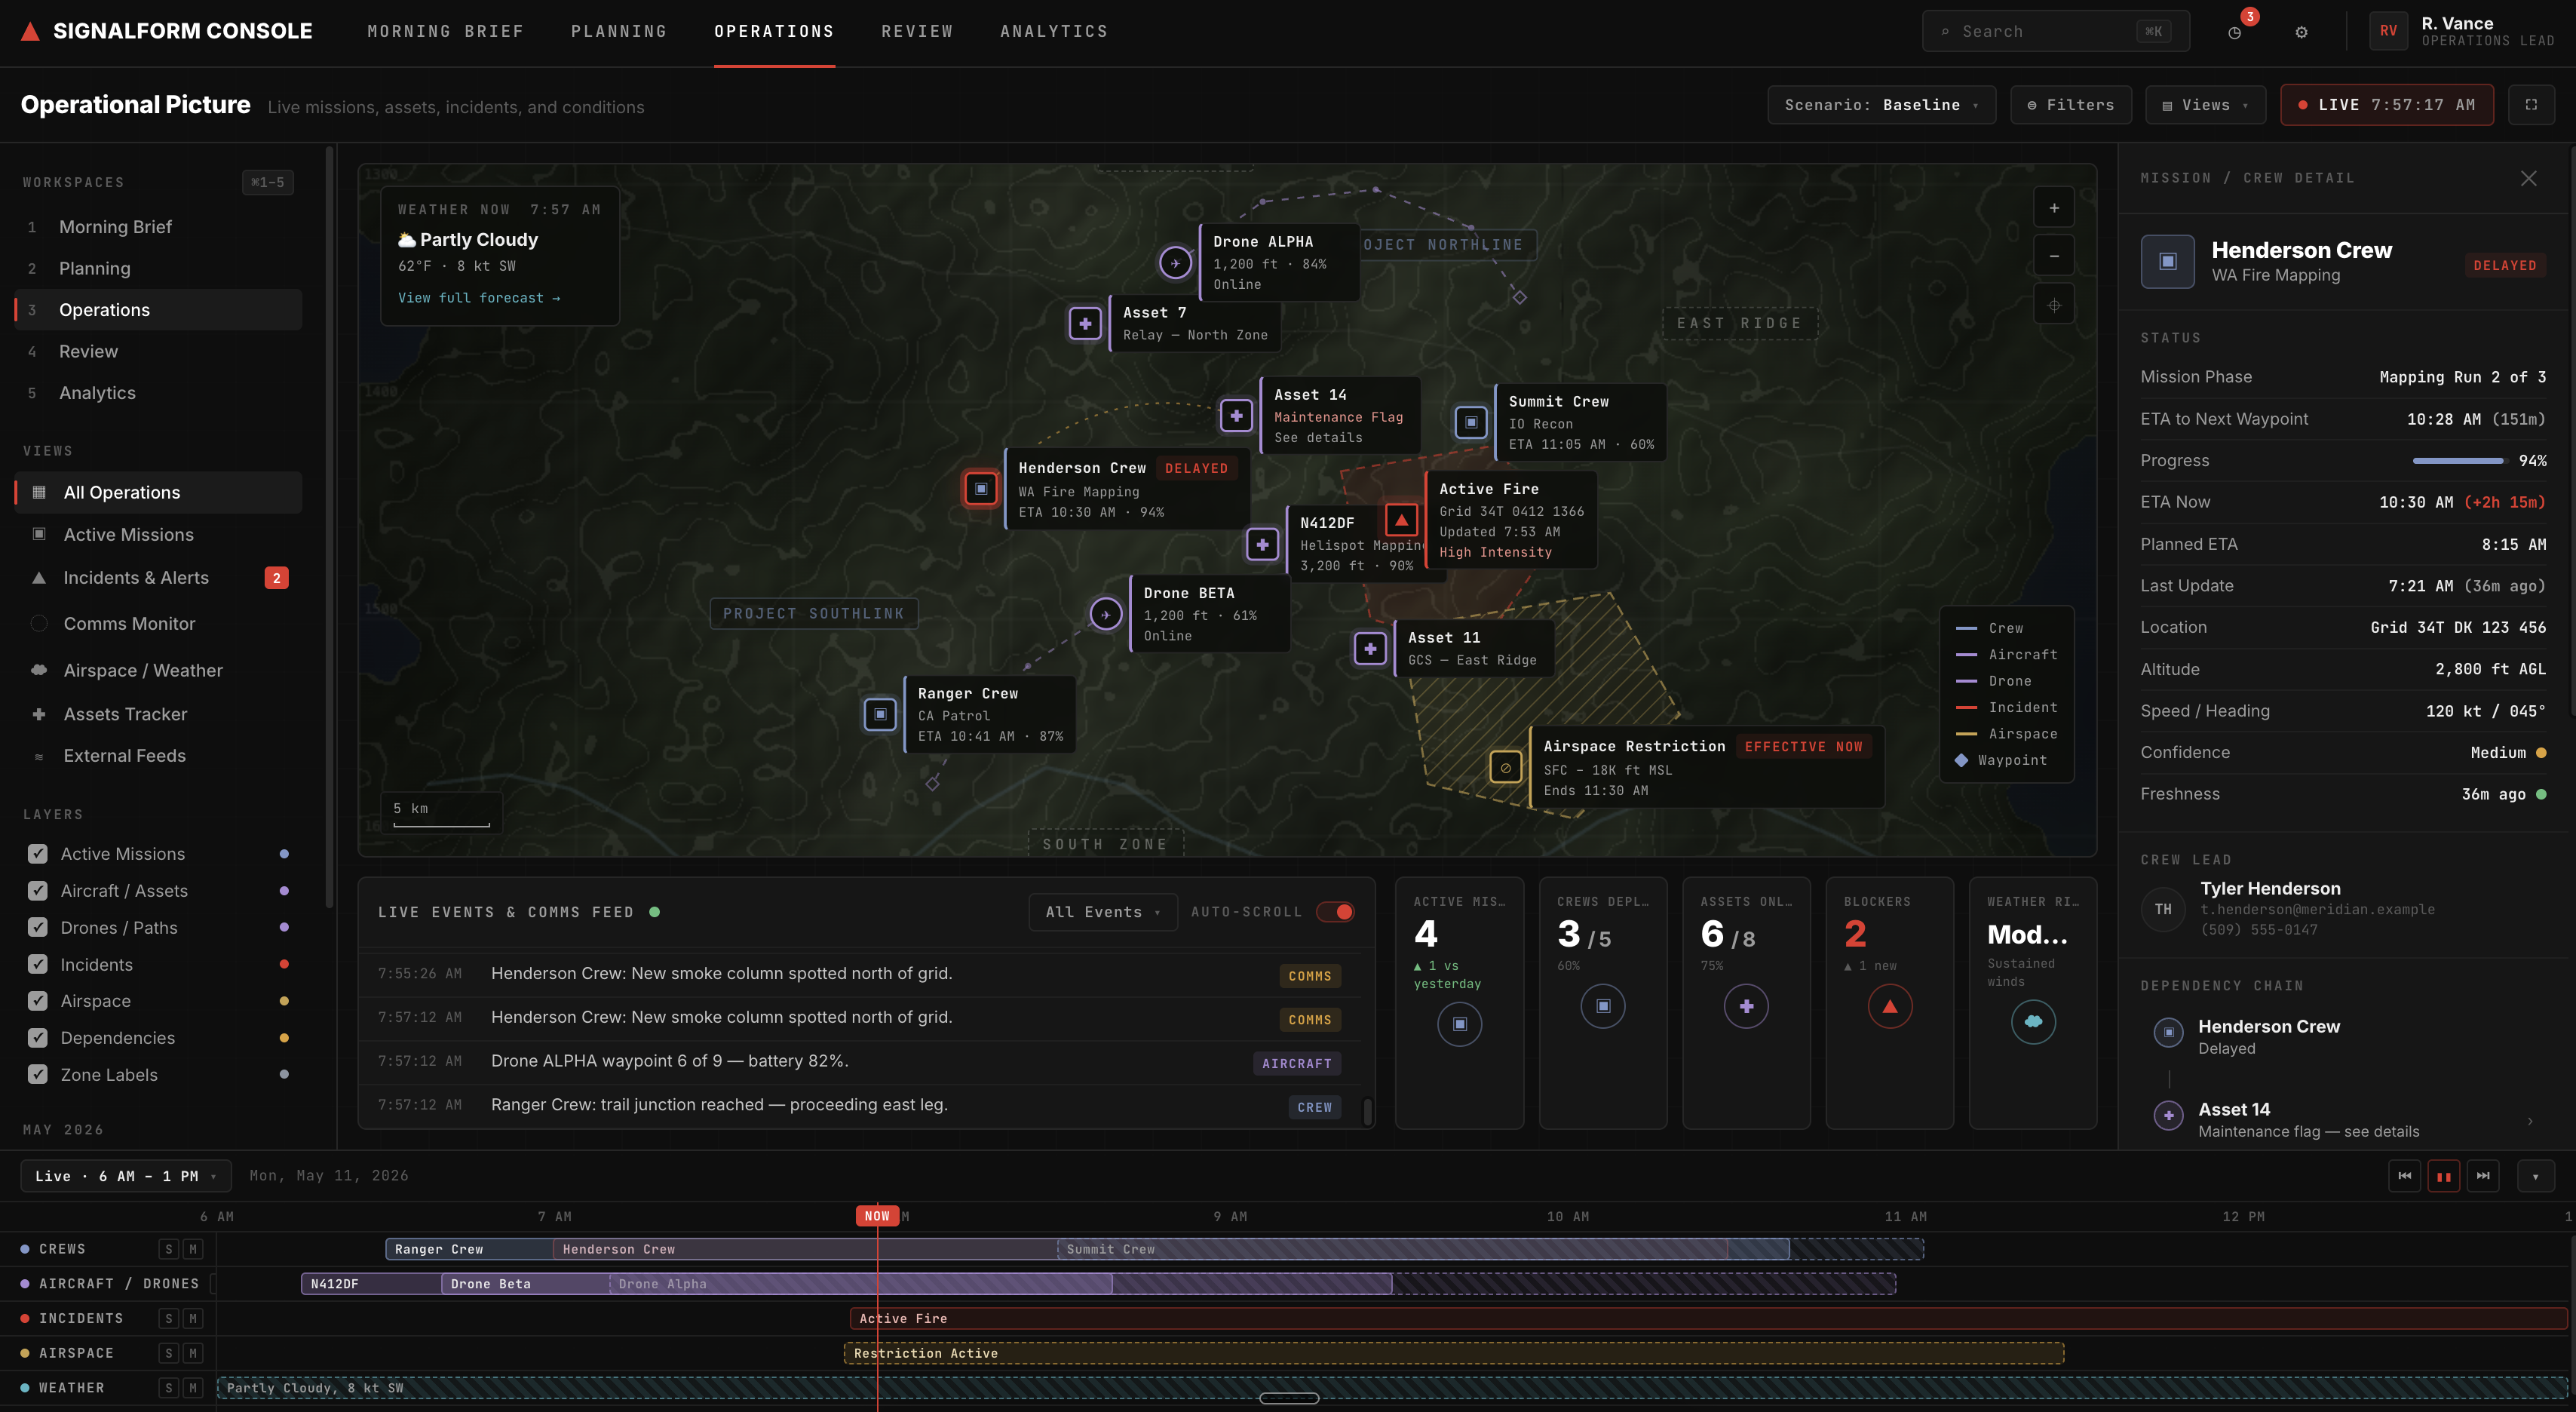Mute the Incidents timeline track
This screenshot has width=2576, height=1412.
[193, 1319]
